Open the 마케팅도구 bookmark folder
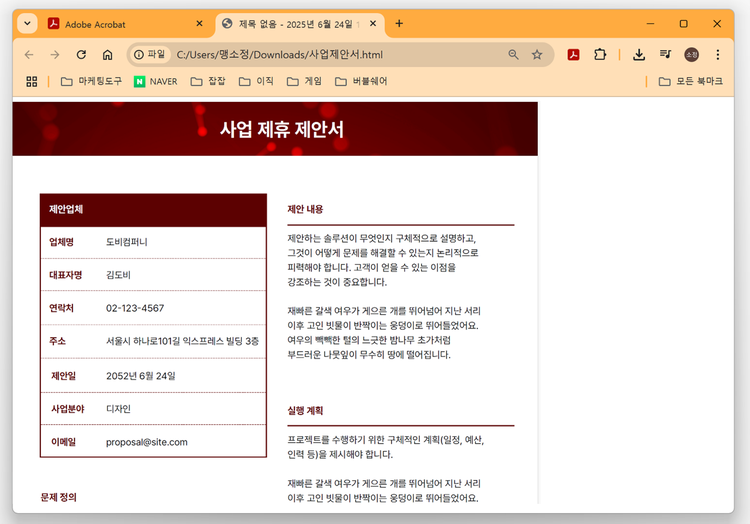 (91, 81)
